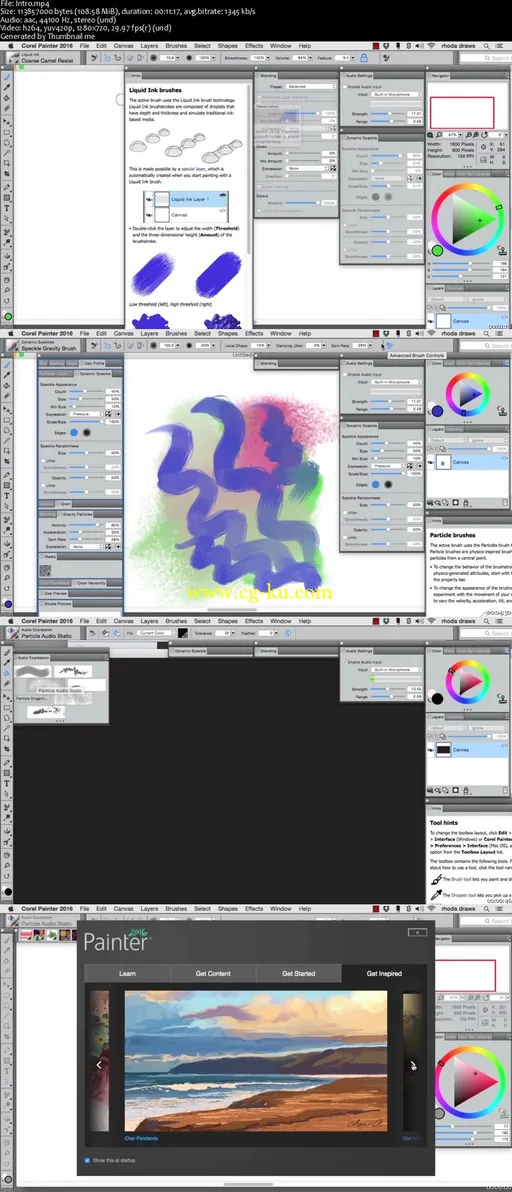512x1192 pixels.
Task: Hide the Canvas layer in the dark-canvas frame
Action: [x=431, y=749]
